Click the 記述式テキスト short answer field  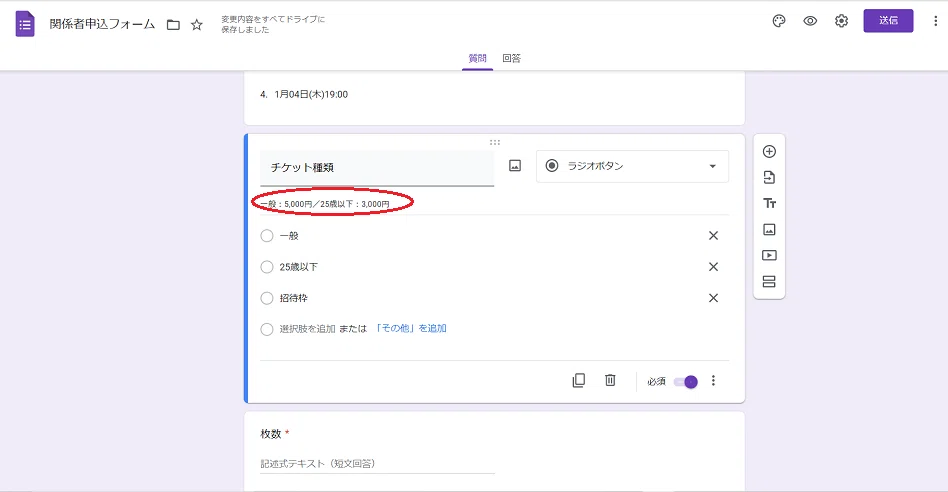[377, 464]
